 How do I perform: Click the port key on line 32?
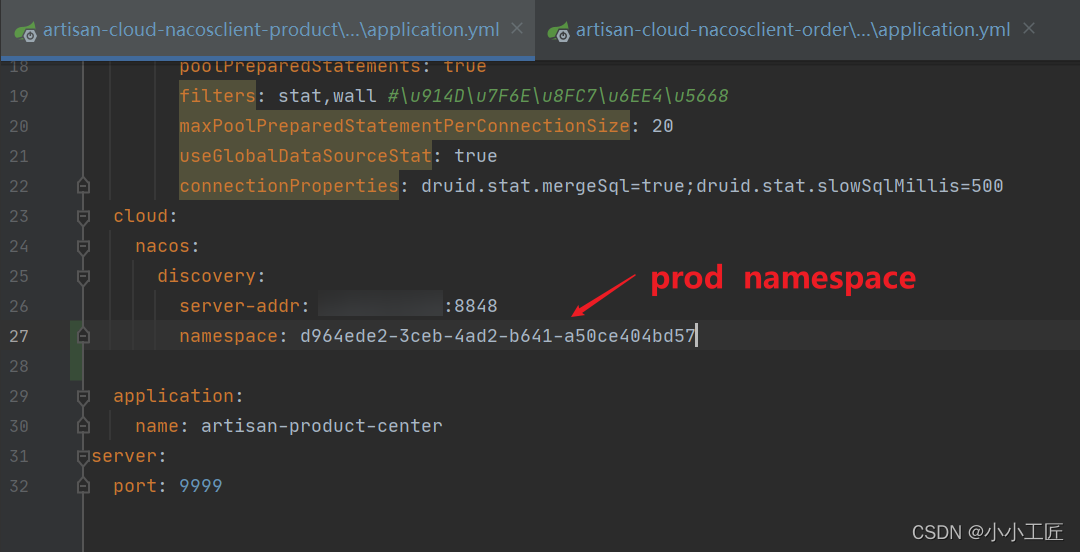135,487
